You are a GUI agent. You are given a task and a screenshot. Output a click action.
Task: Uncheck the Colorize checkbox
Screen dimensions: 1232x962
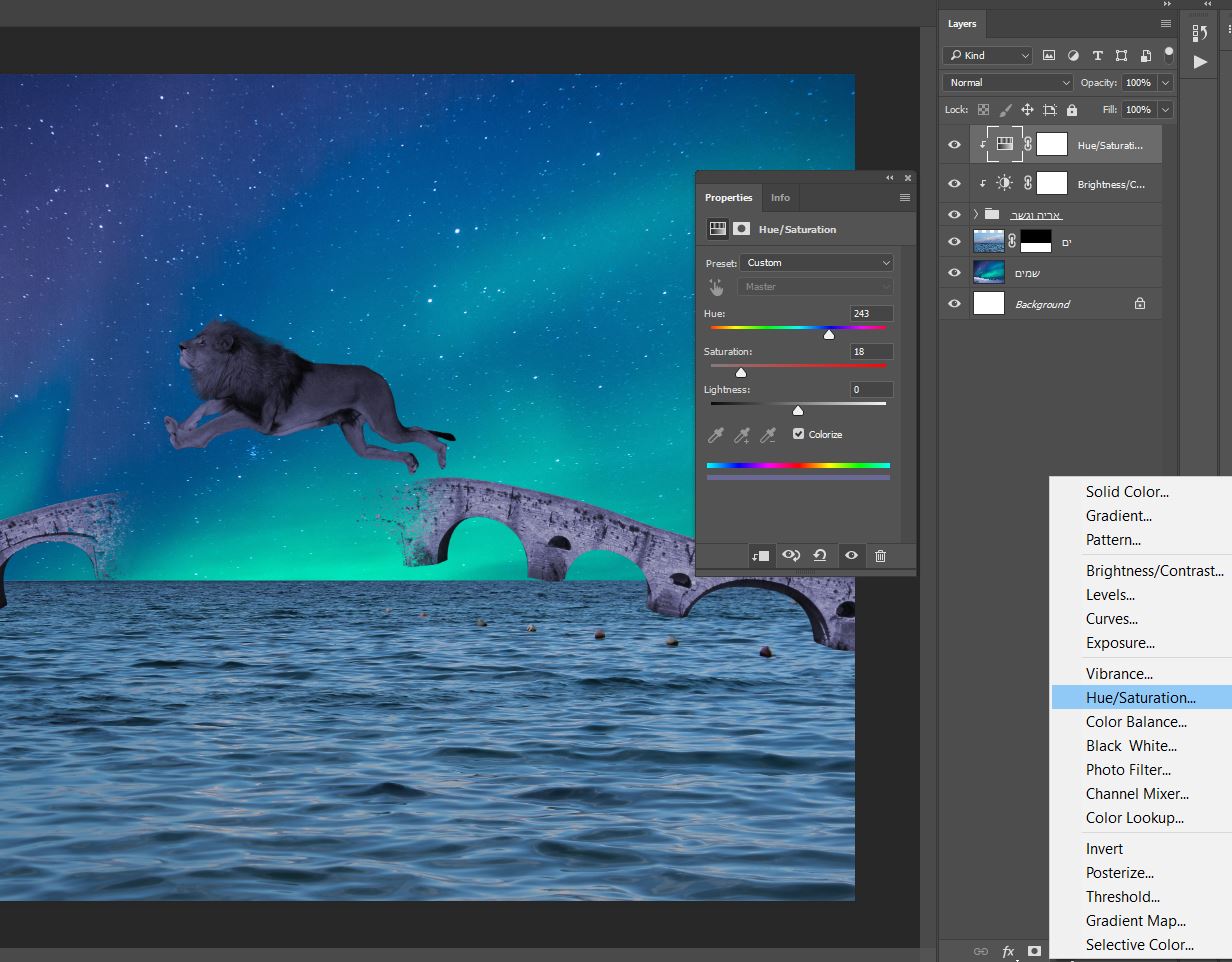point(798,434)
